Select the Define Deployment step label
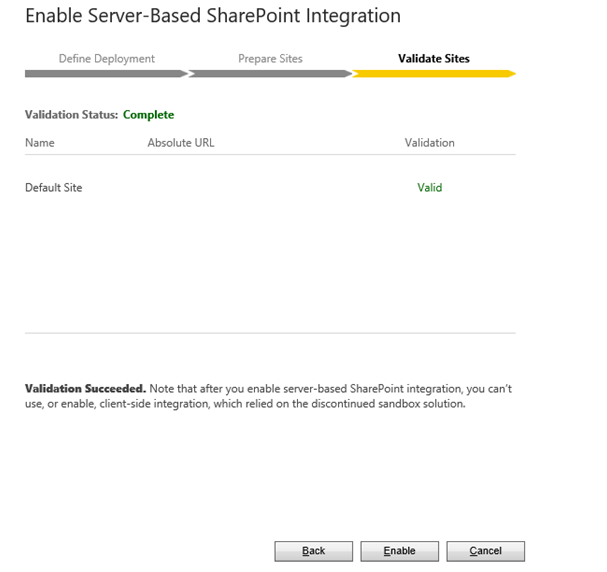 point(106,59)
